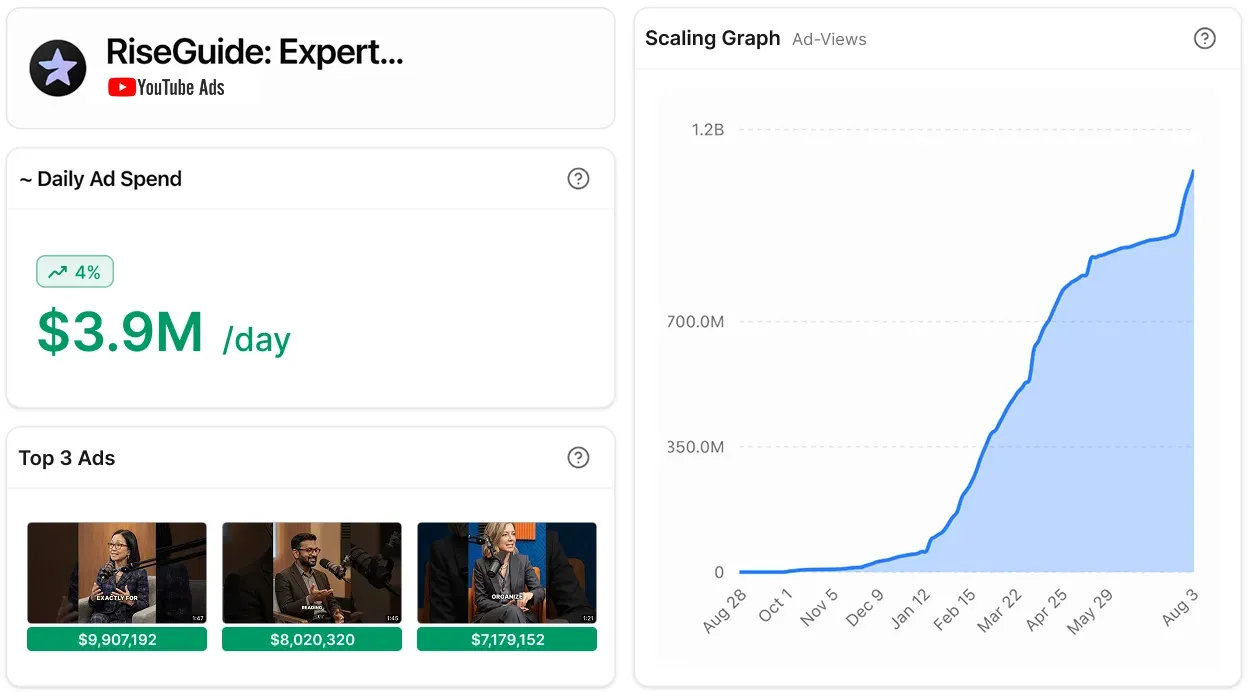Viewport: 1248px width, 693px height.
Task: Click the Ad-Views label beside Scaling Graph
Action: click(829, 39)
